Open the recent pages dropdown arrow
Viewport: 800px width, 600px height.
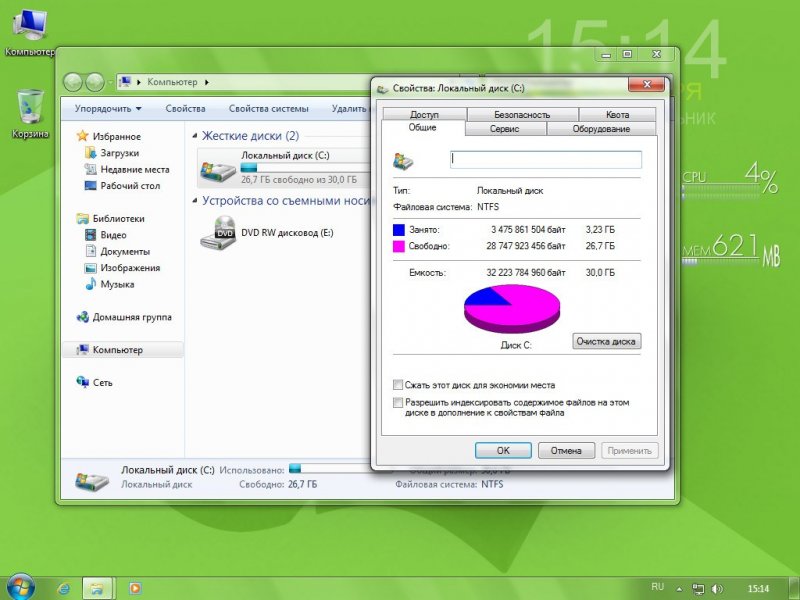110,82
